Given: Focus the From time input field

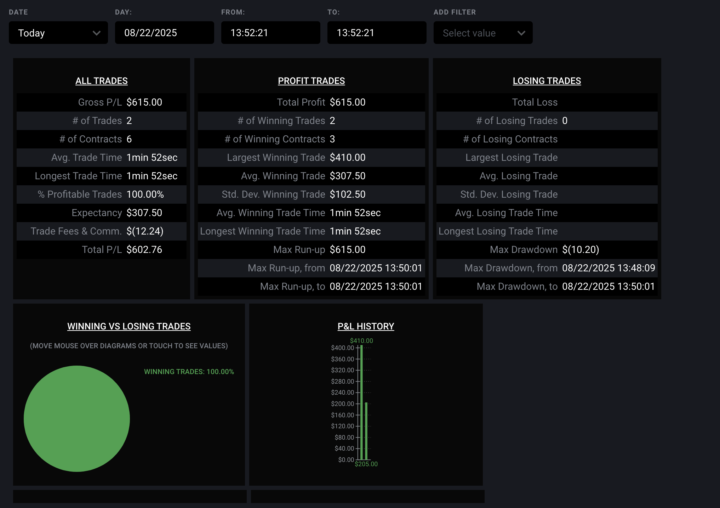Looking at the screenshot, I should click(x=270, y=33).
